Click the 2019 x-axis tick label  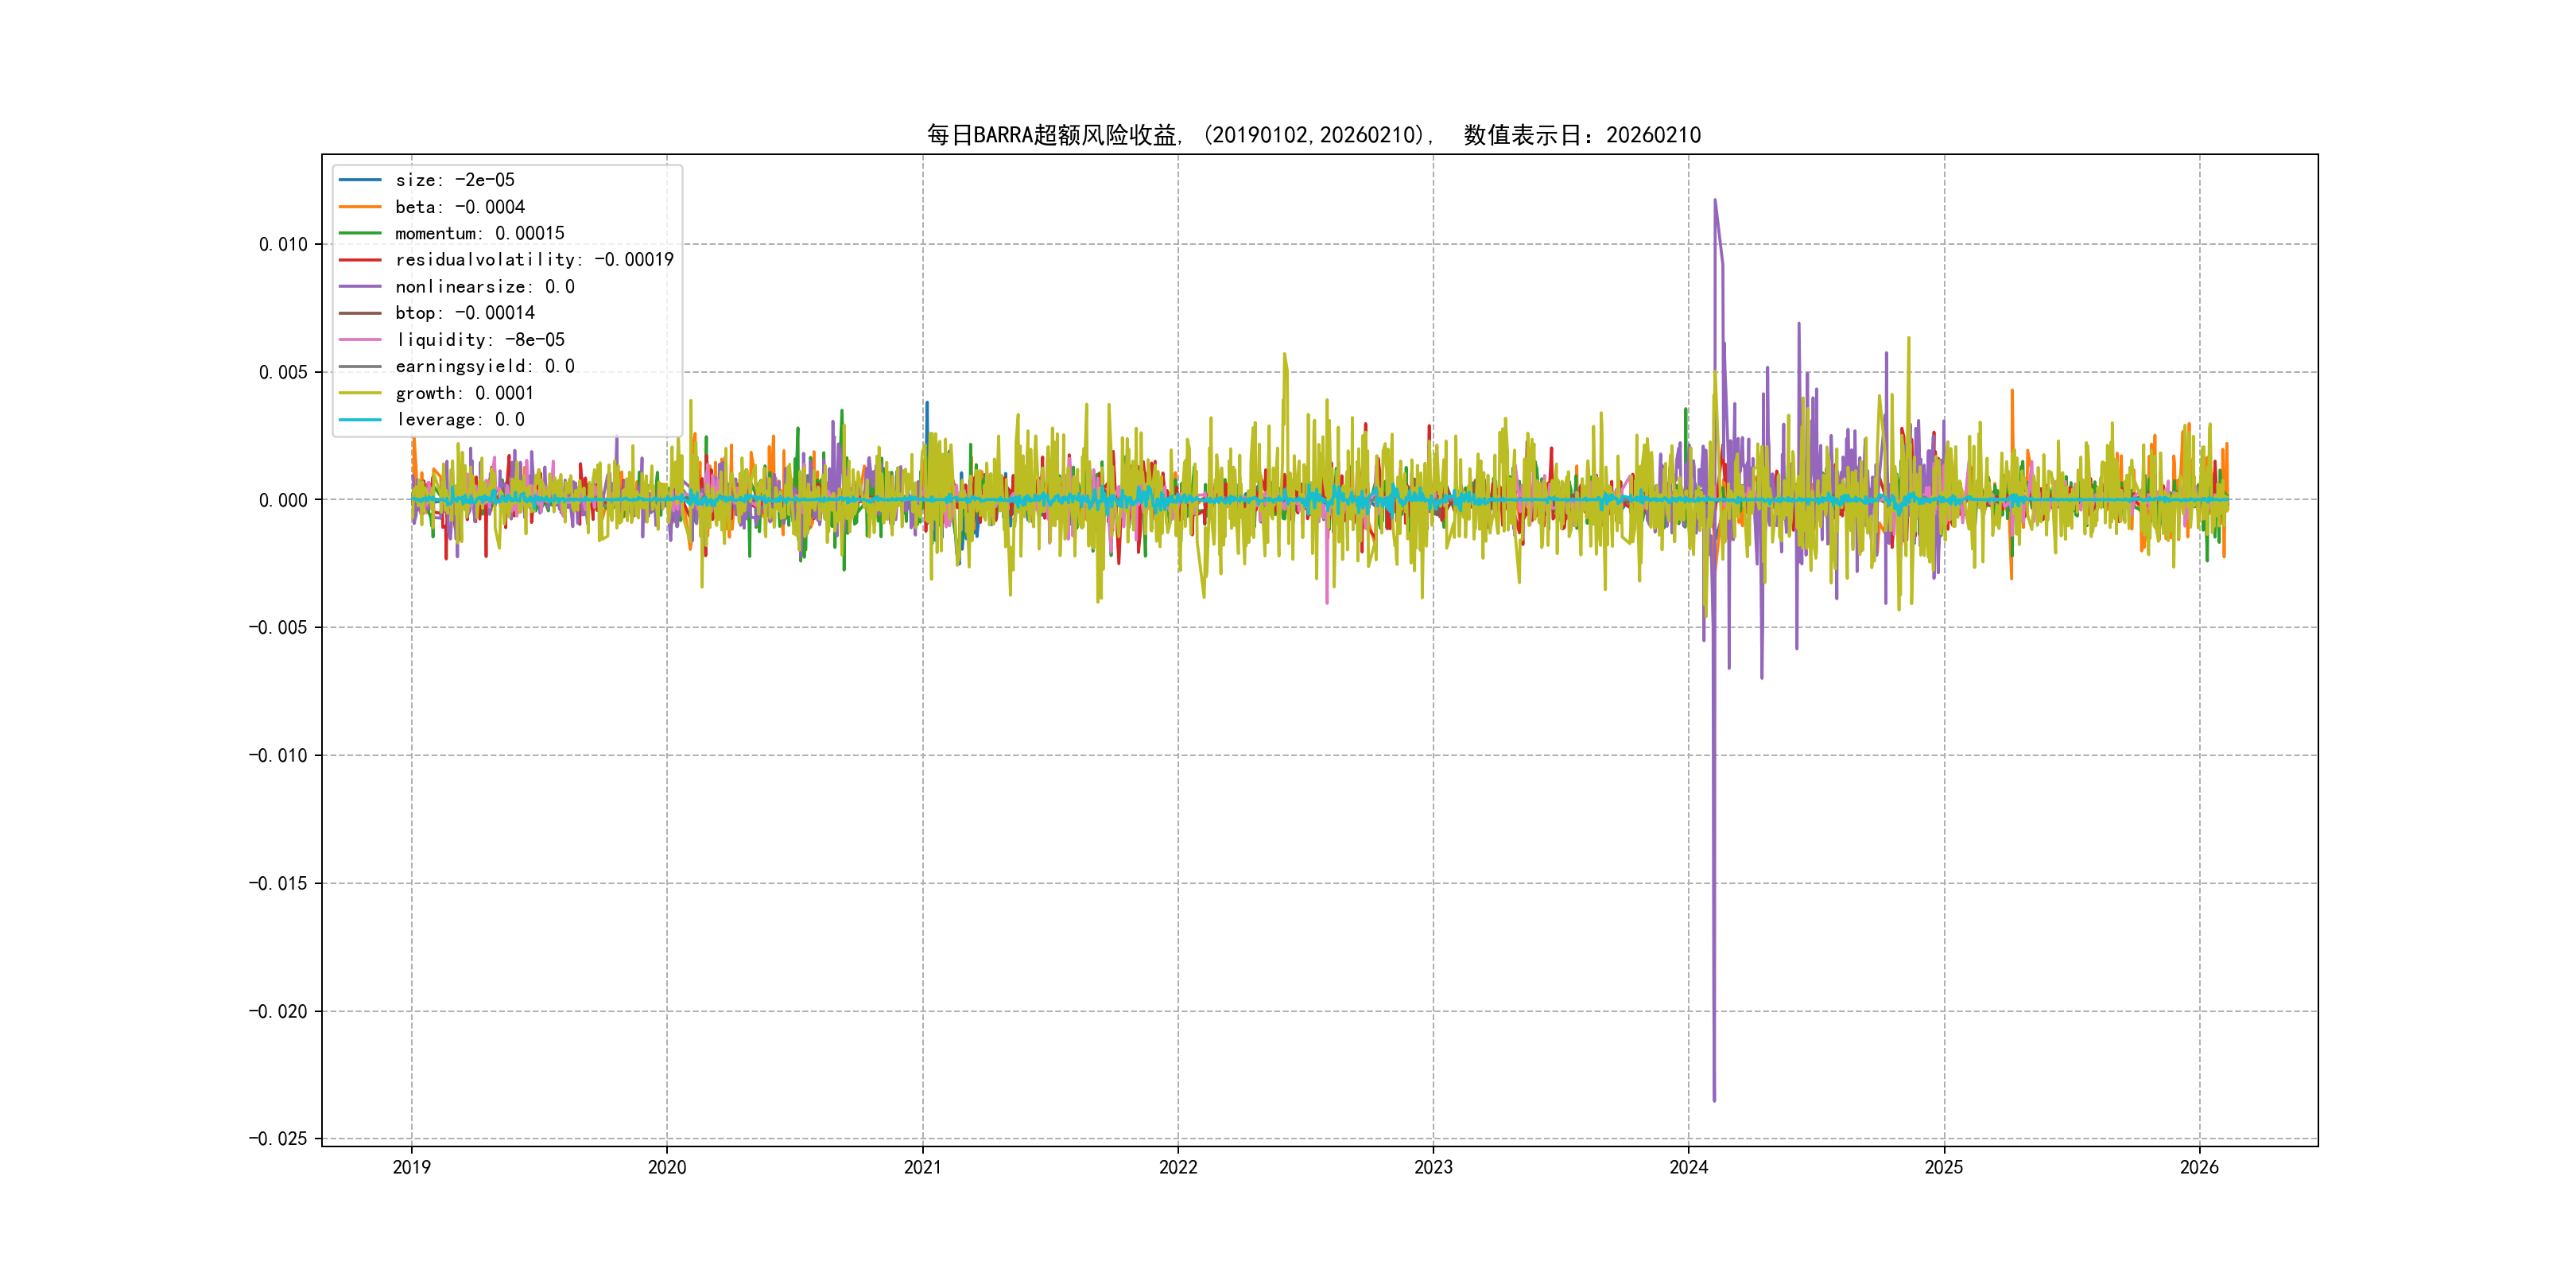(x=411, y=1167)
